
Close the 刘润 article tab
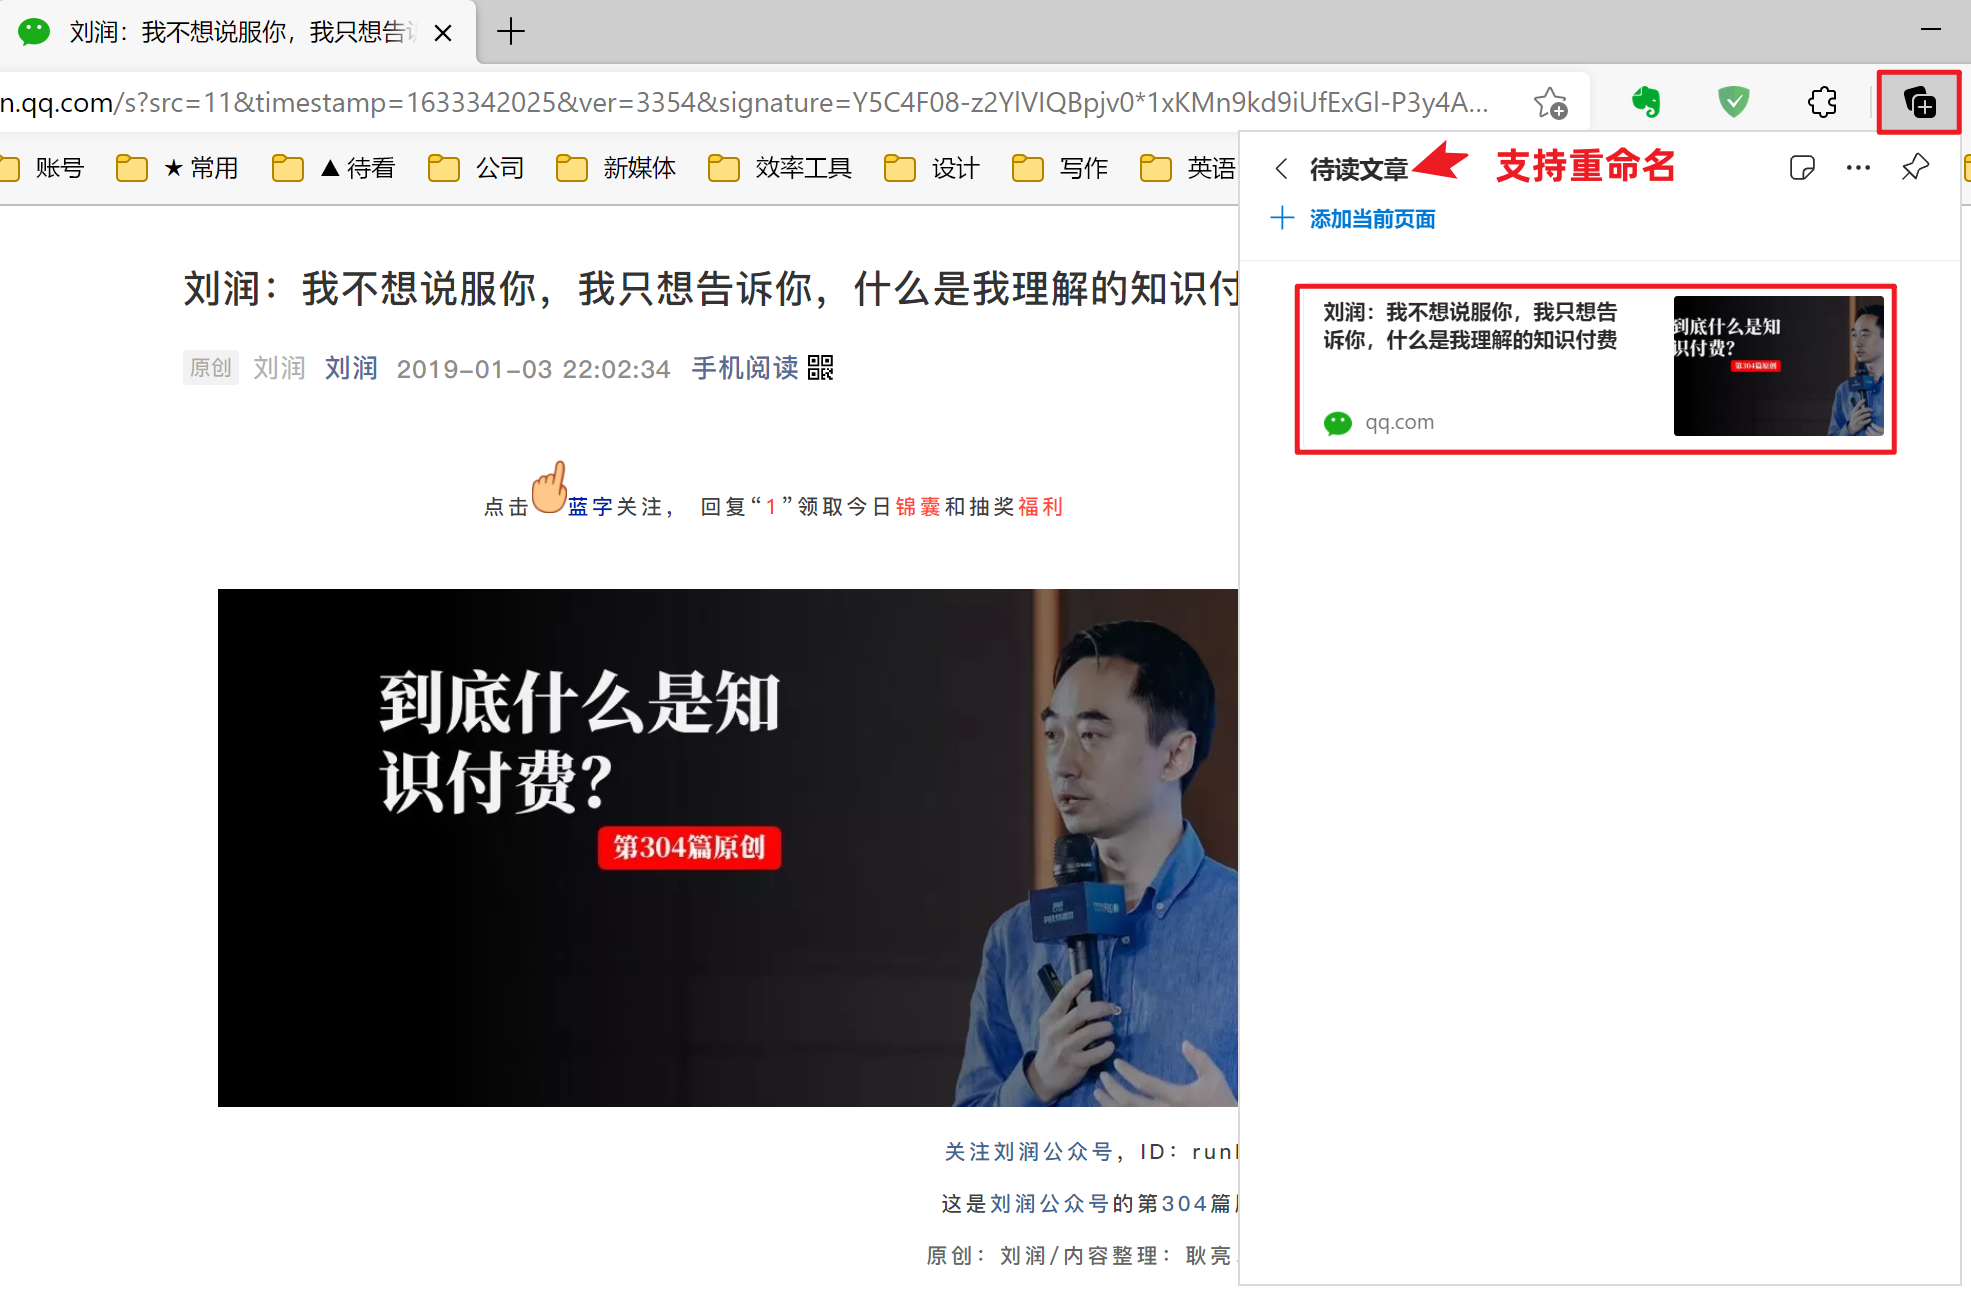coord(443,33)
